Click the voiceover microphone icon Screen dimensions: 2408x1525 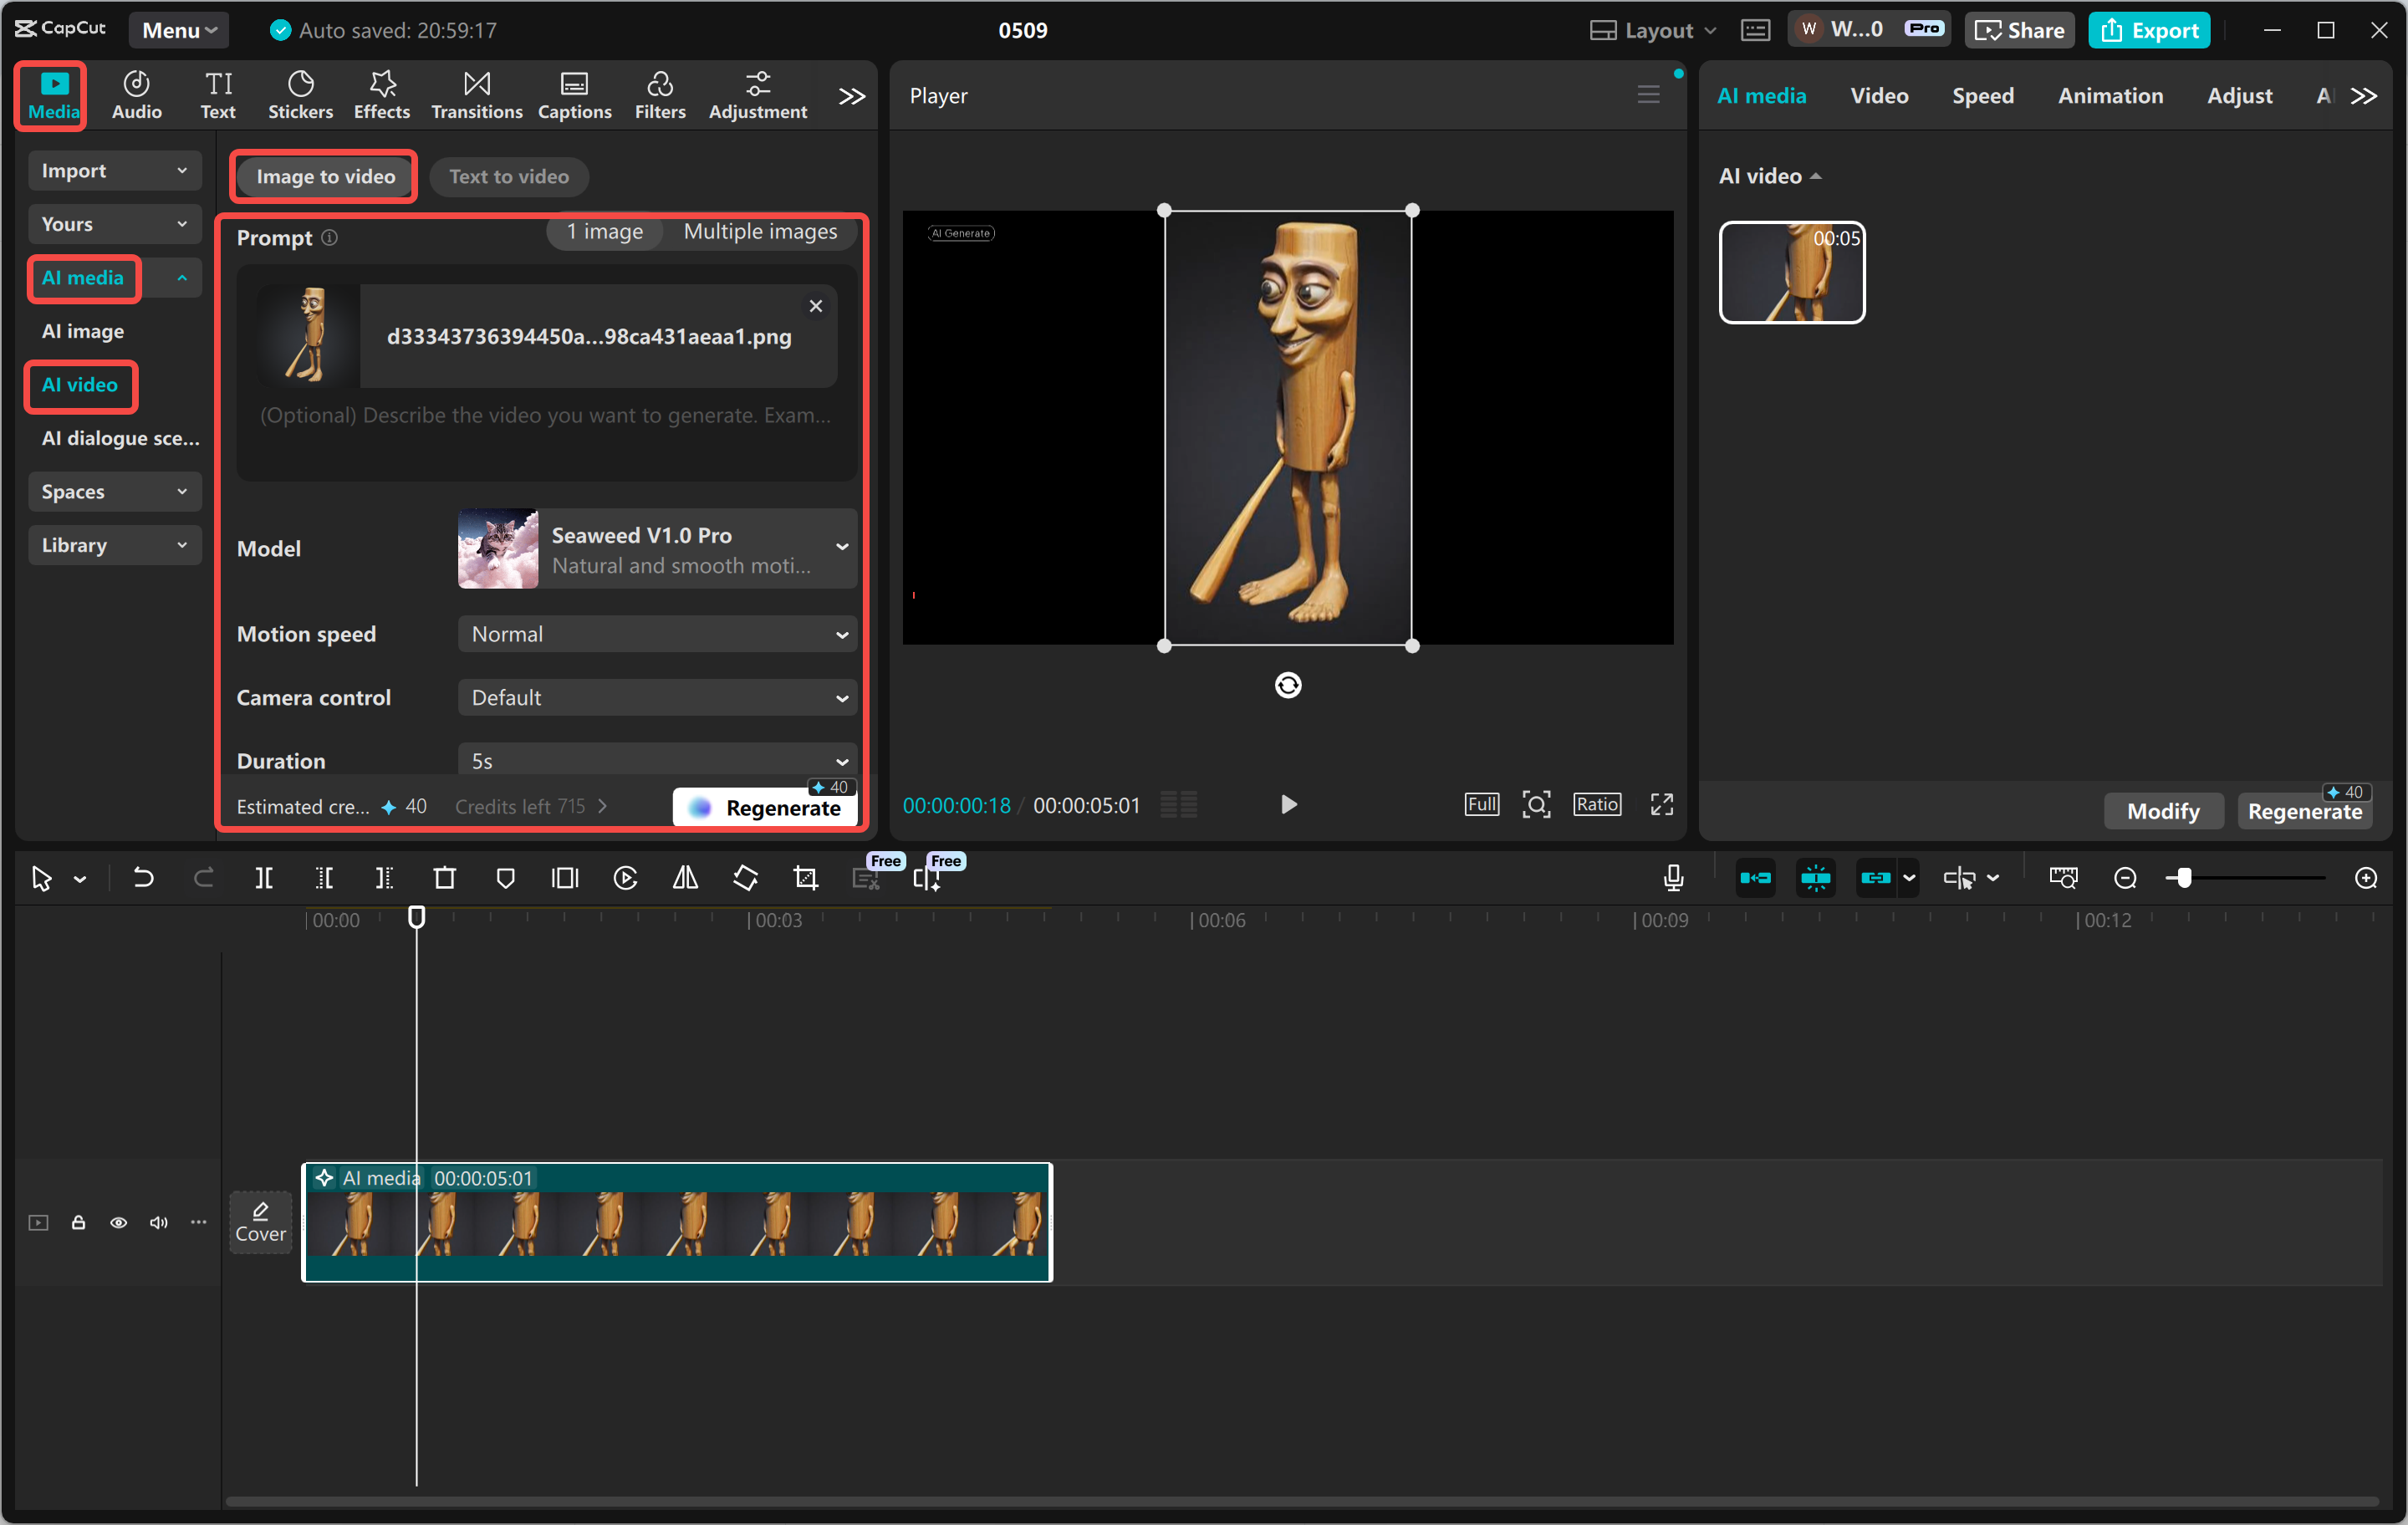coord(1672,877)
